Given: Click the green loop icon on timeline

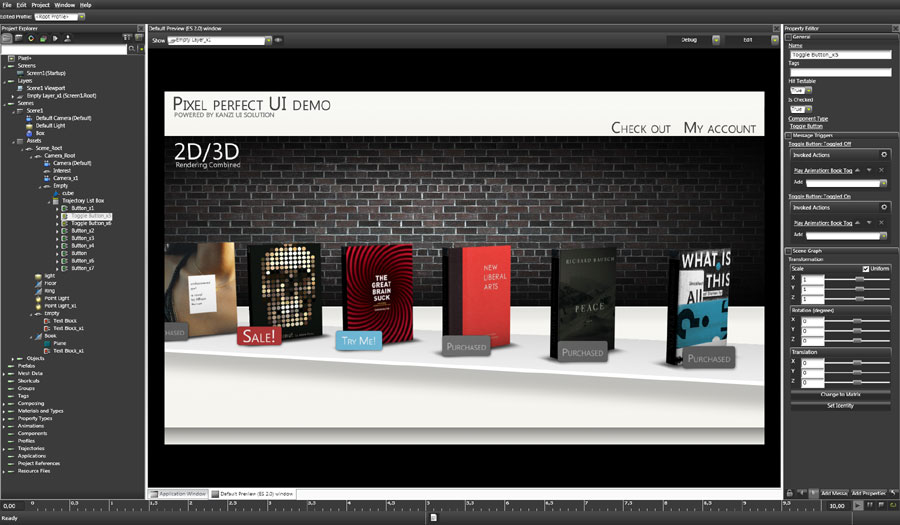Looking at the screenshot, I should point(893,505).
